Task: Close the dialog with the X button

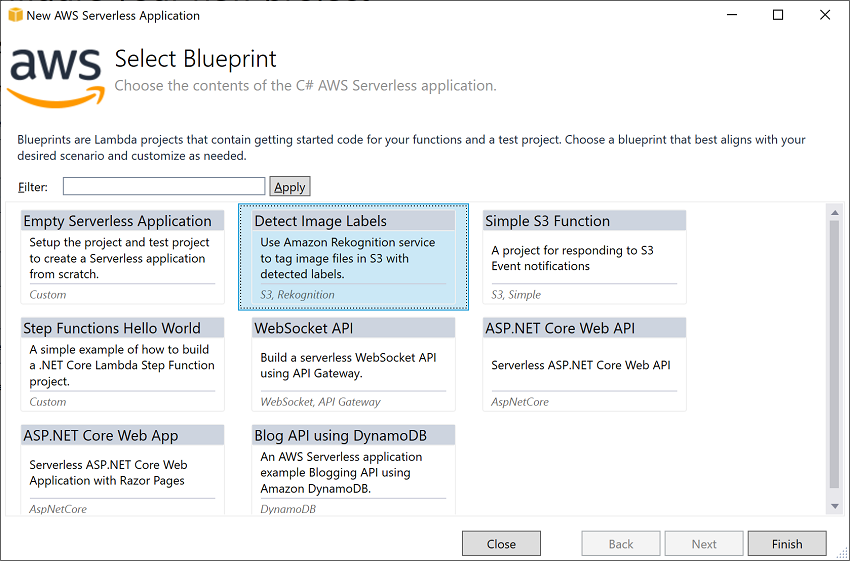Action: 825,15
